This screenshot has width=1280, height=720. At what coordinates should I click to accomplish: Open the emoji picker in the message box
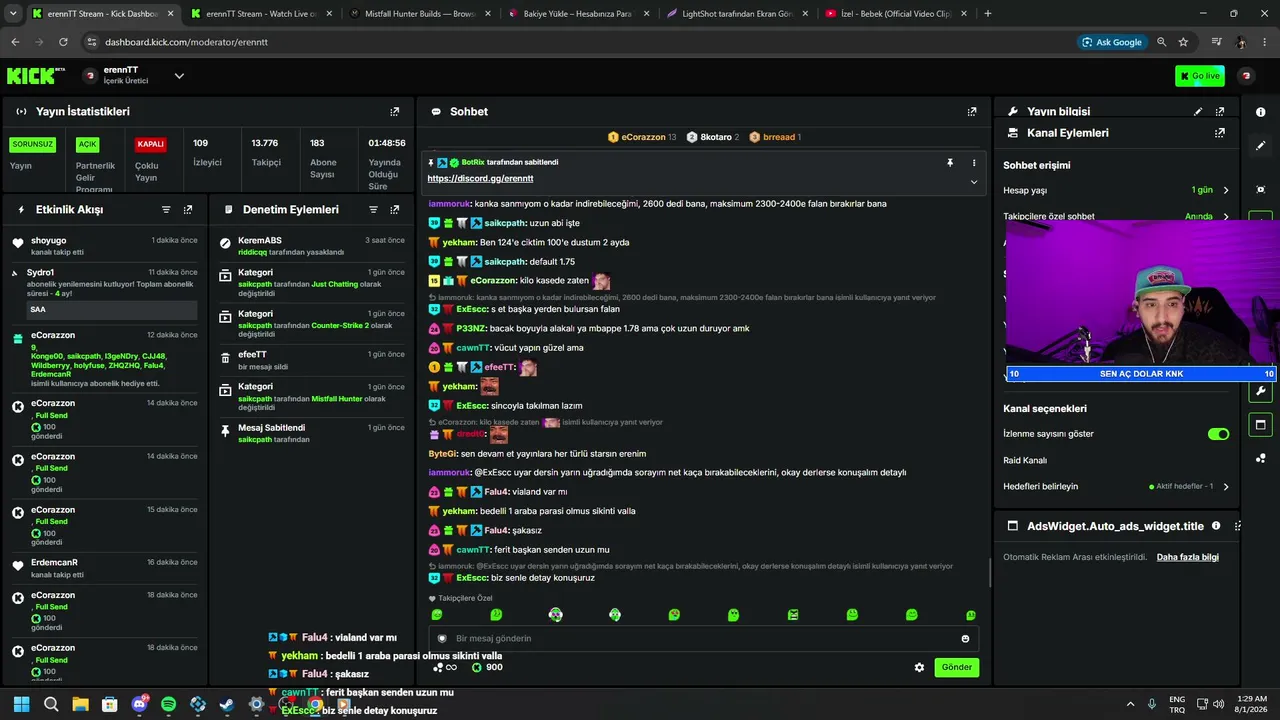(965, 639)
